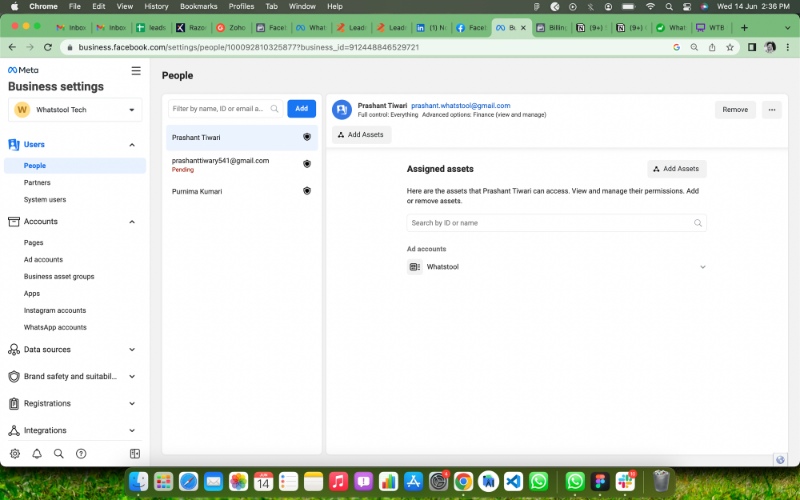
Task: Go to Ad accounts in sidebar
Action: click(43, 259)
